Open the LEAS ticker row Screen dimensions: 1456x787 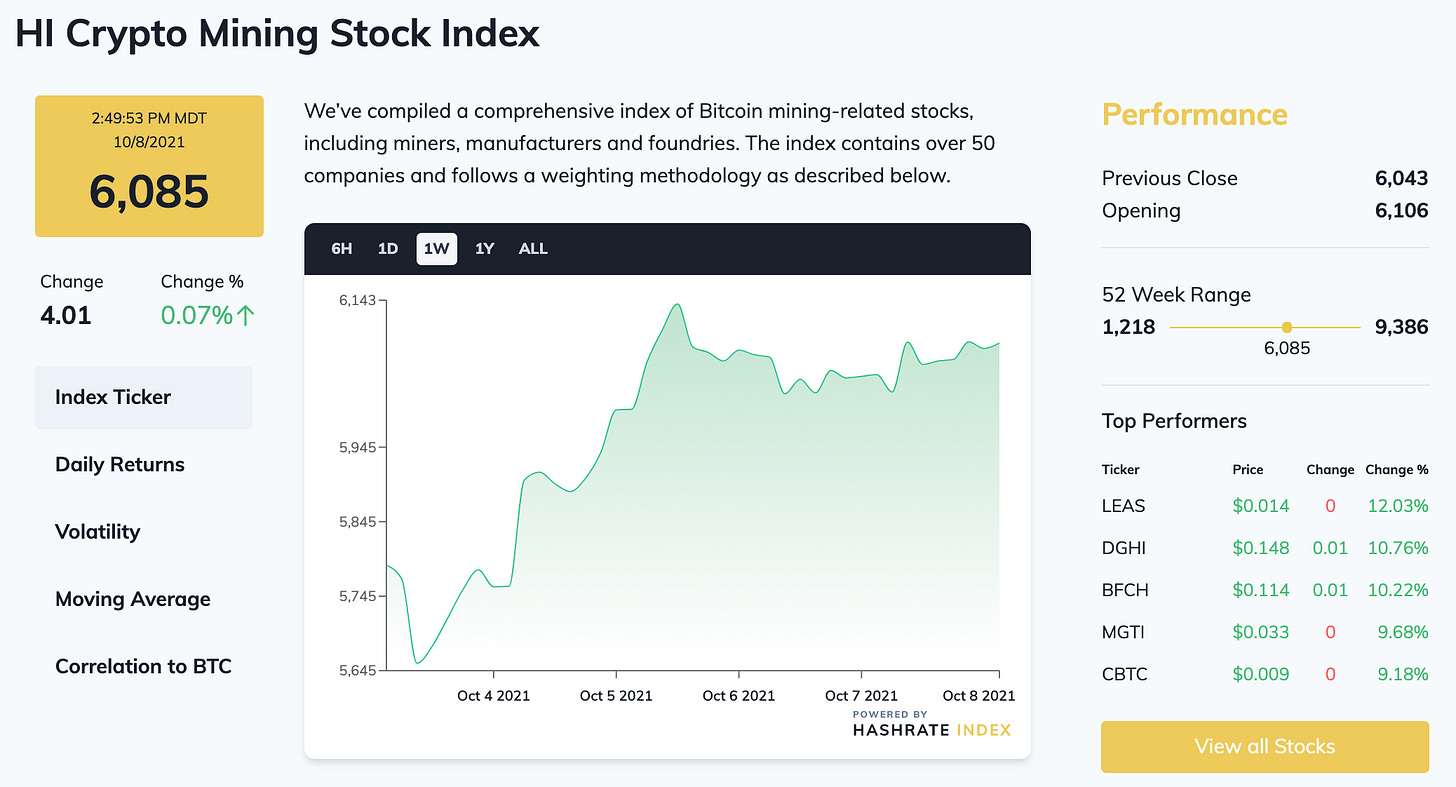(x=1124, y=506)
